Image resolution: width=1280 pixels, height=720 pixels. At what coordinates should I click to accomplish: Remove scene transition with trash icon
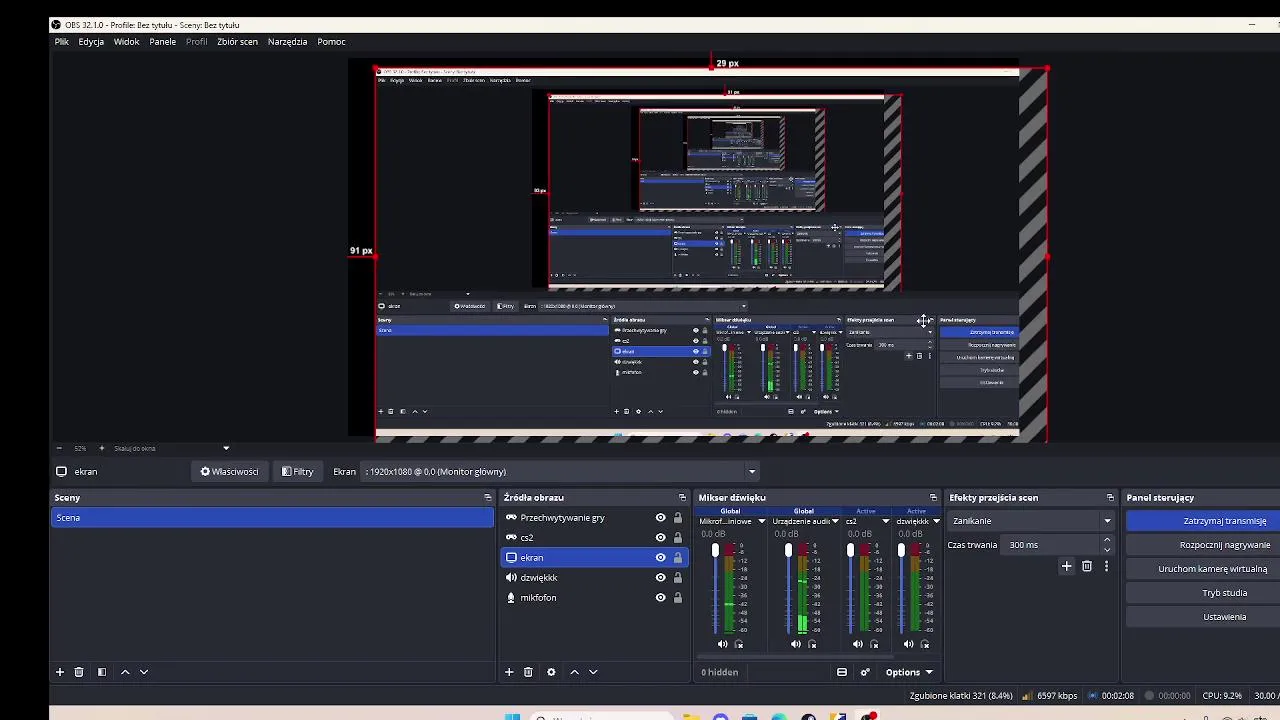point(1087,566)
